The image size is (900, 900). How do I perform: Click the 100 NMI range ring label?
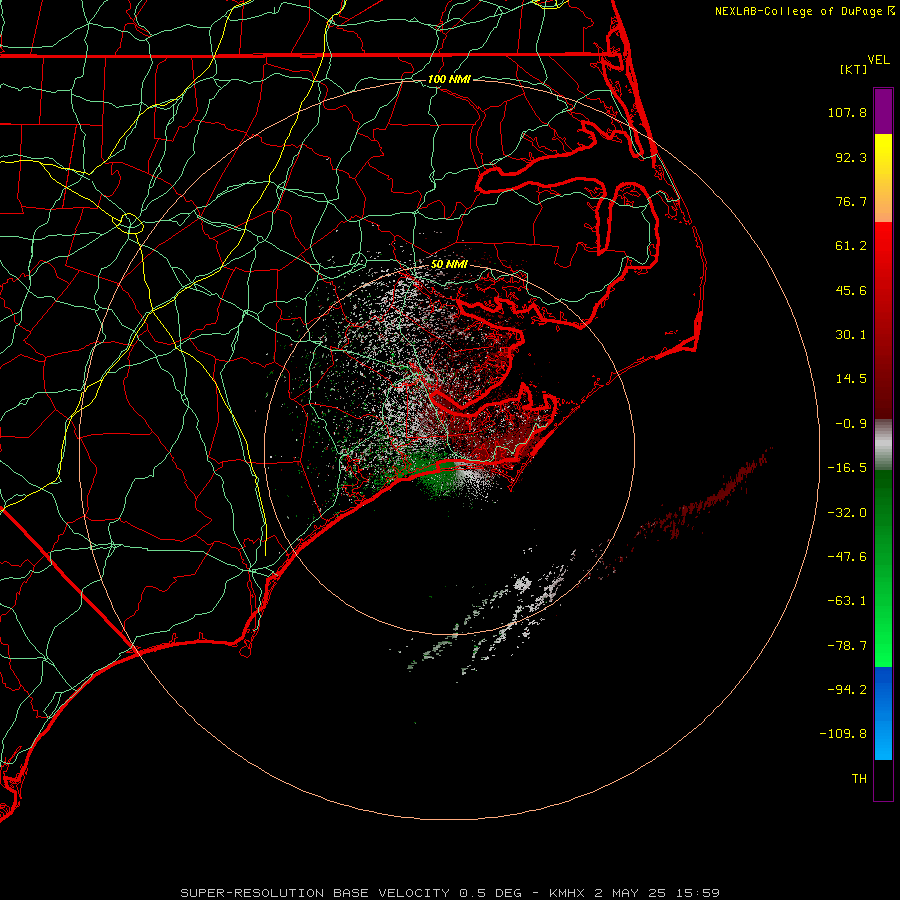[x=449, y=79]
